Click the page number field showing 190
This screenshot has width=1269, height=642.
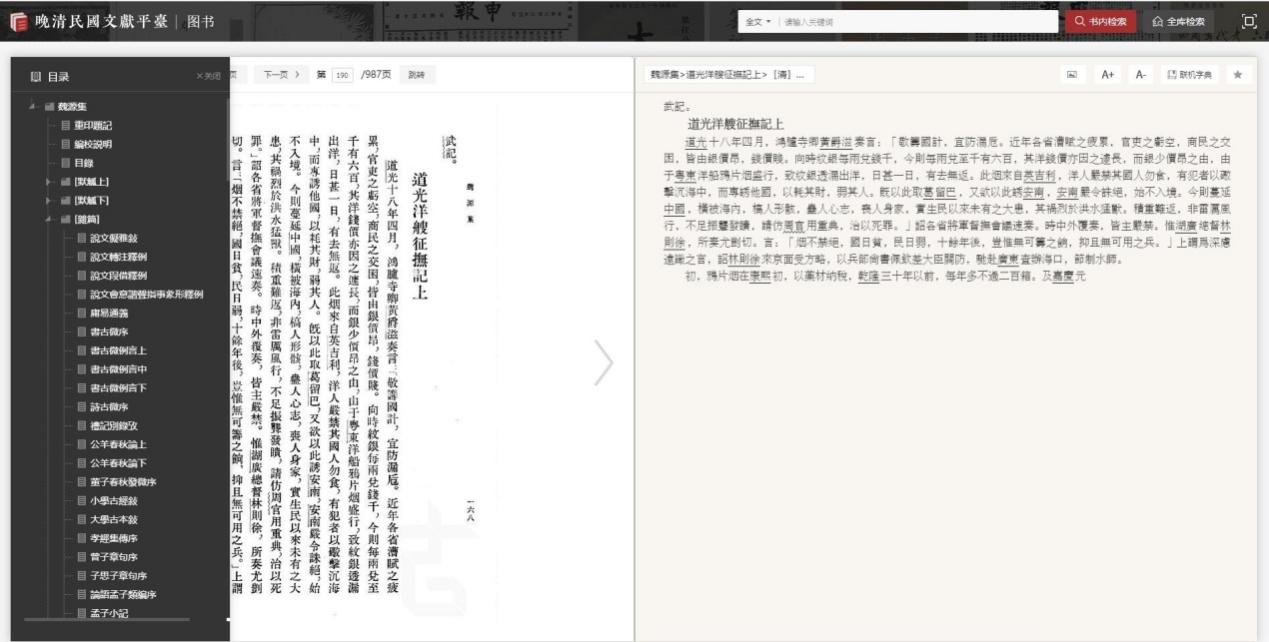click(342, 75)
